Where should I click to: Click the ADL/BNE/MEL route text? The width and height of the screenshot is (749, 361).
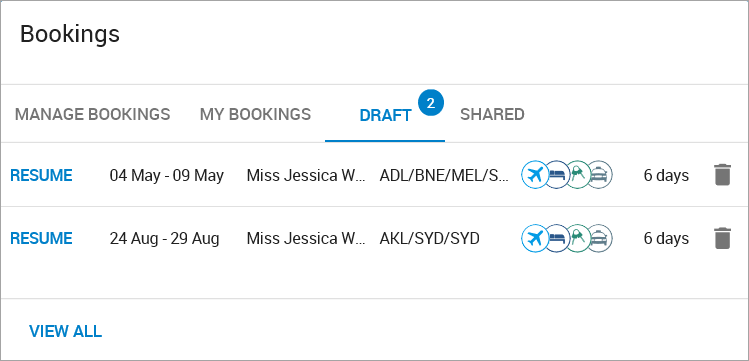pyautogui.click(x=444, y=175)
